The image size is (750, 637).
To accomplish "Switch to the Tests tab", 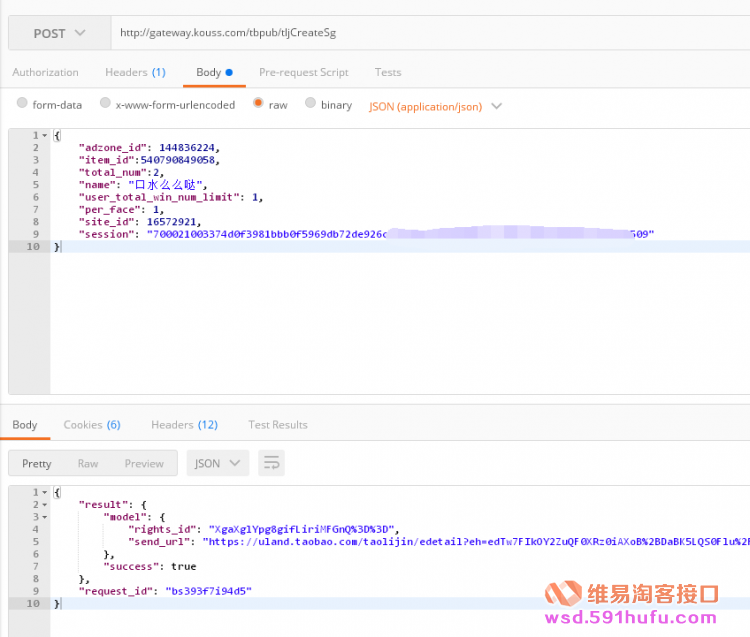I will [388, 72].
